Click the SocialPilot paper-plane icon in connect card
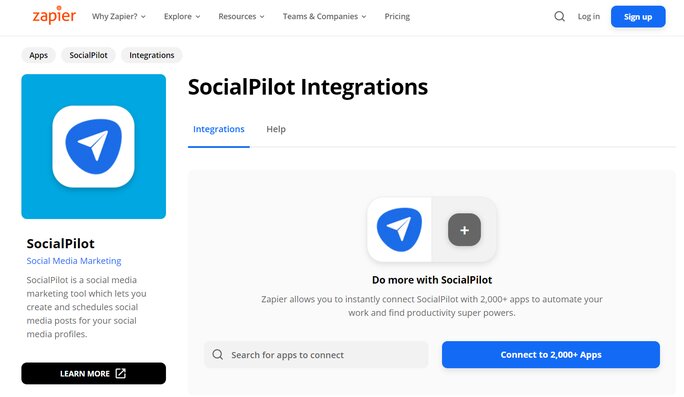The height and width of the screenshot is (397, 684). point(399,229)
